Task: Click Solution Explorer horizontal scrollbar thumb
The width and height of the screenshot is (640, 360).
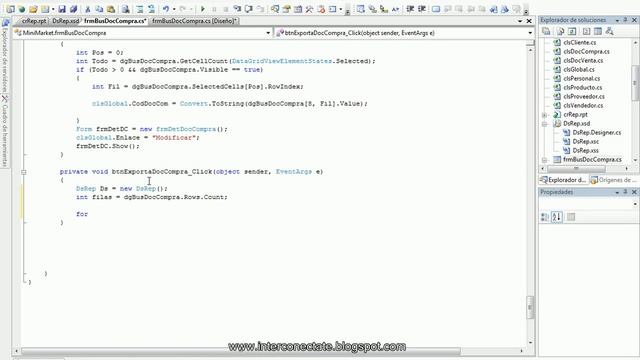Action: [x=576, y=169]
